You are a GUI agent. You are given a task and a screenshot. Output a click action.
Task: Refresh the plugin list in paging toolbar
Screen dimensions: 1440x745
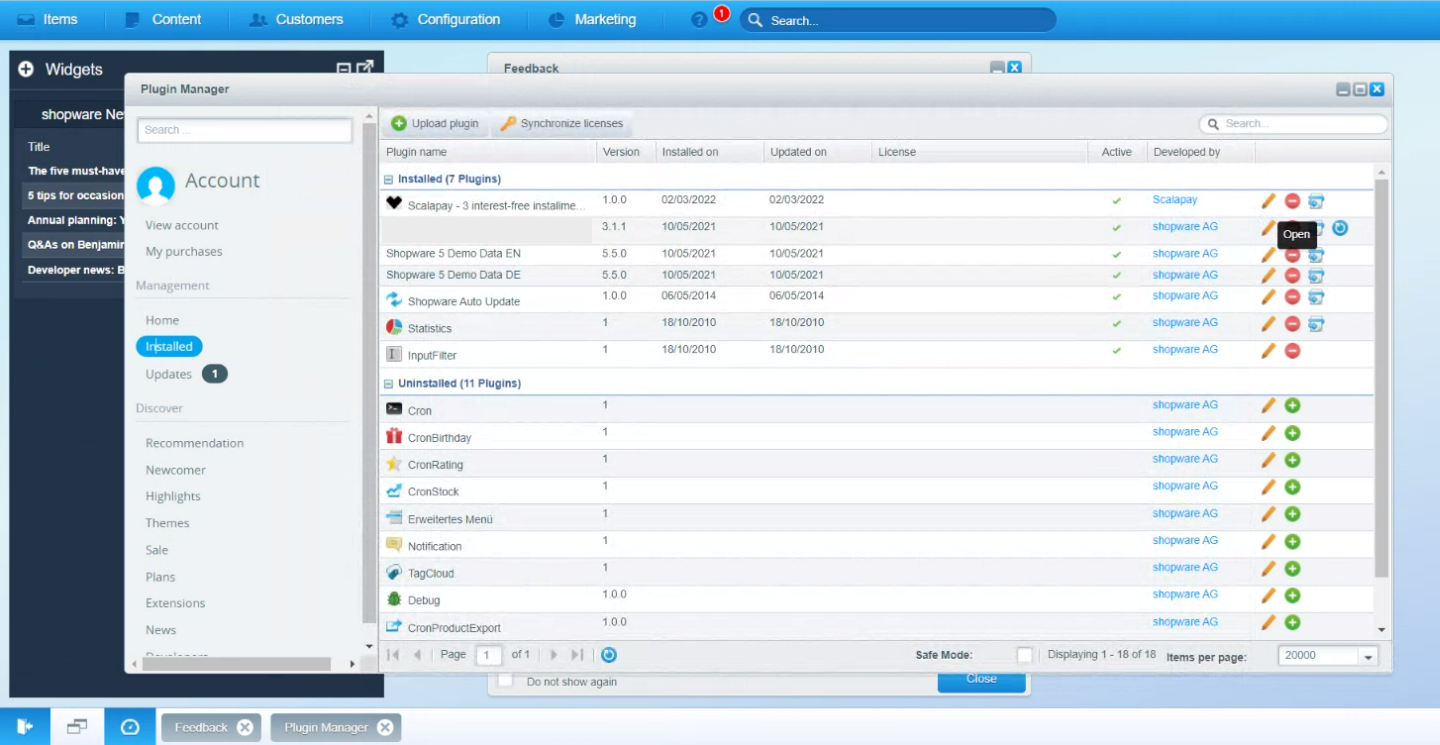(x=608, y=655)
